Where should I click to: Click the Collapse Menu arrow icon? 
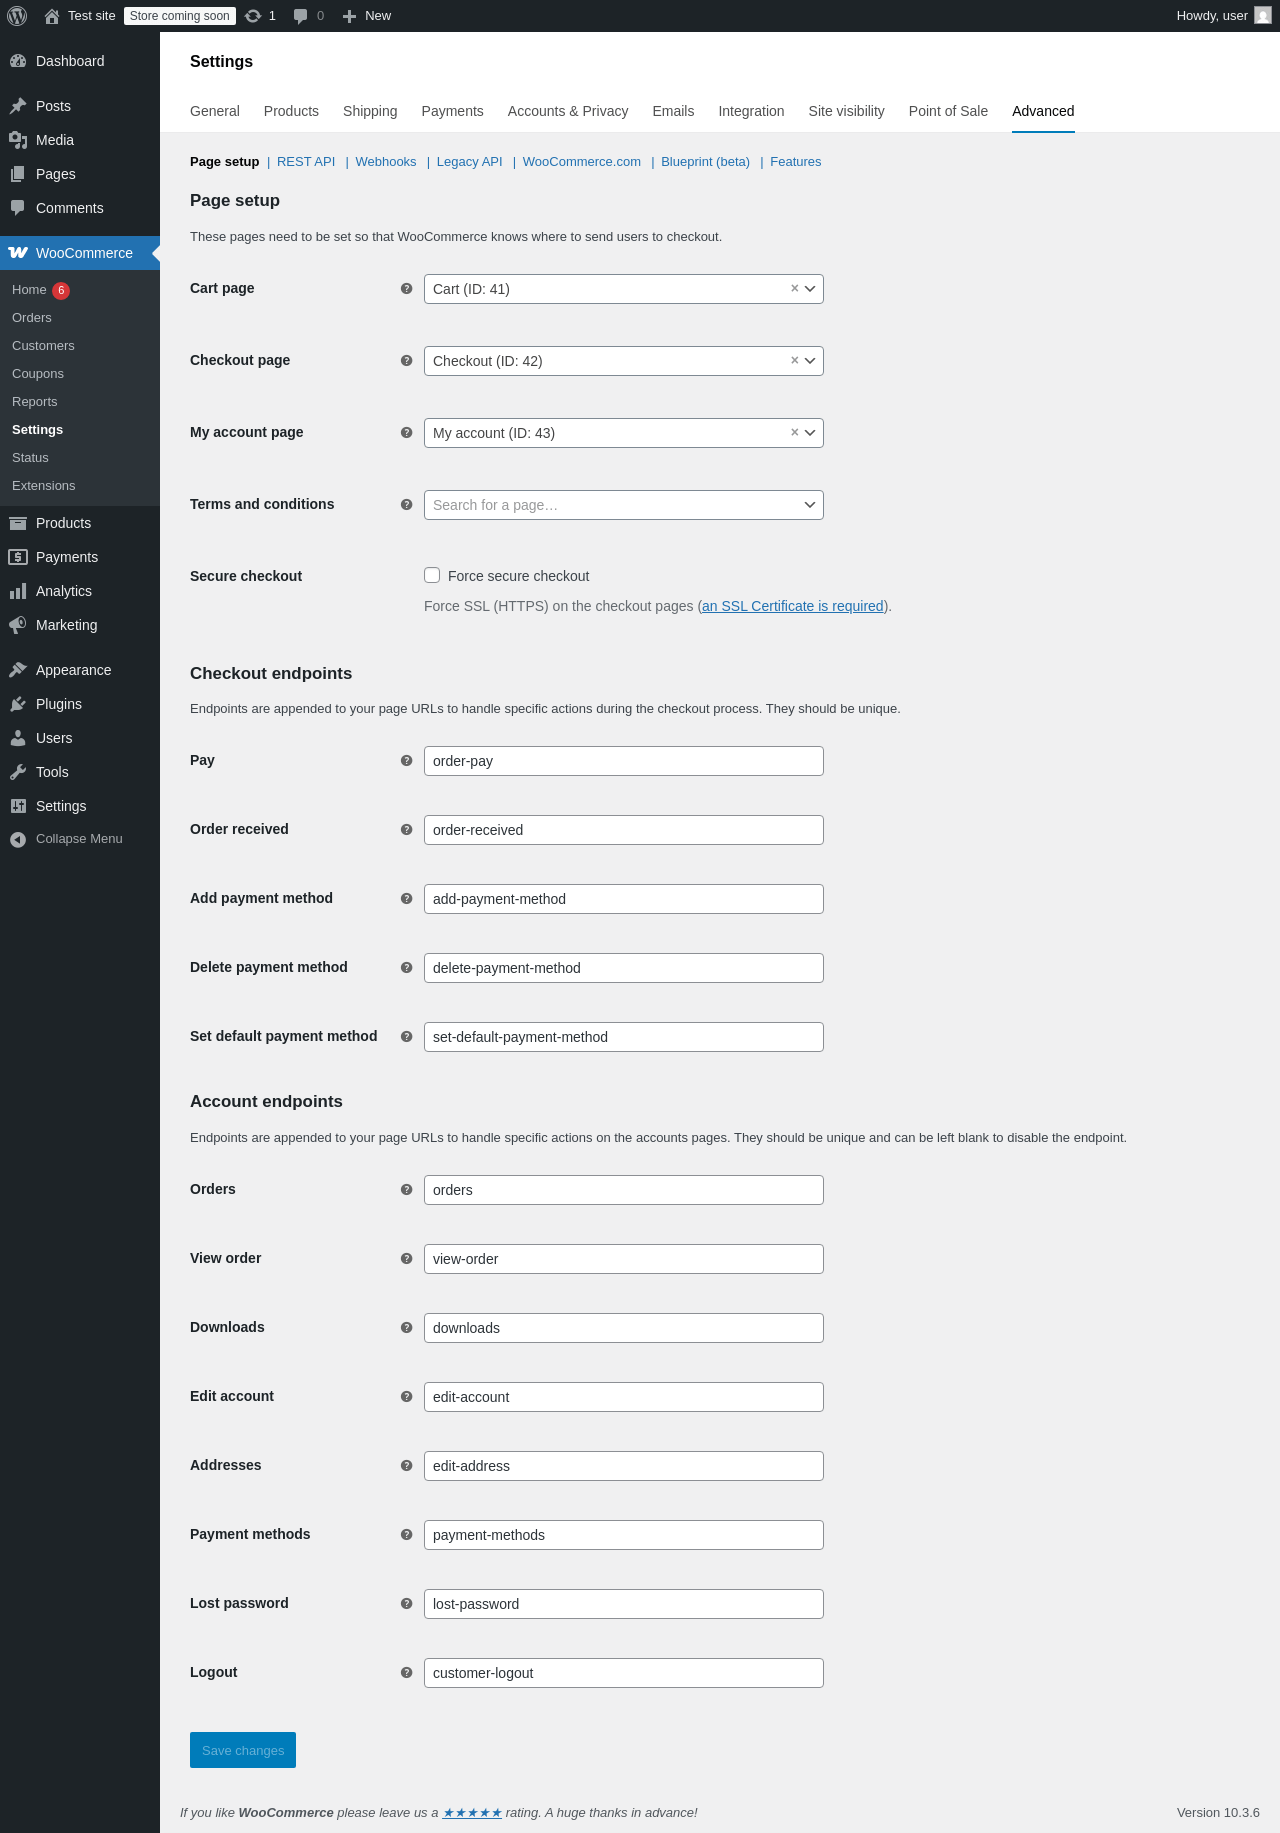click(x=18, y=840)
